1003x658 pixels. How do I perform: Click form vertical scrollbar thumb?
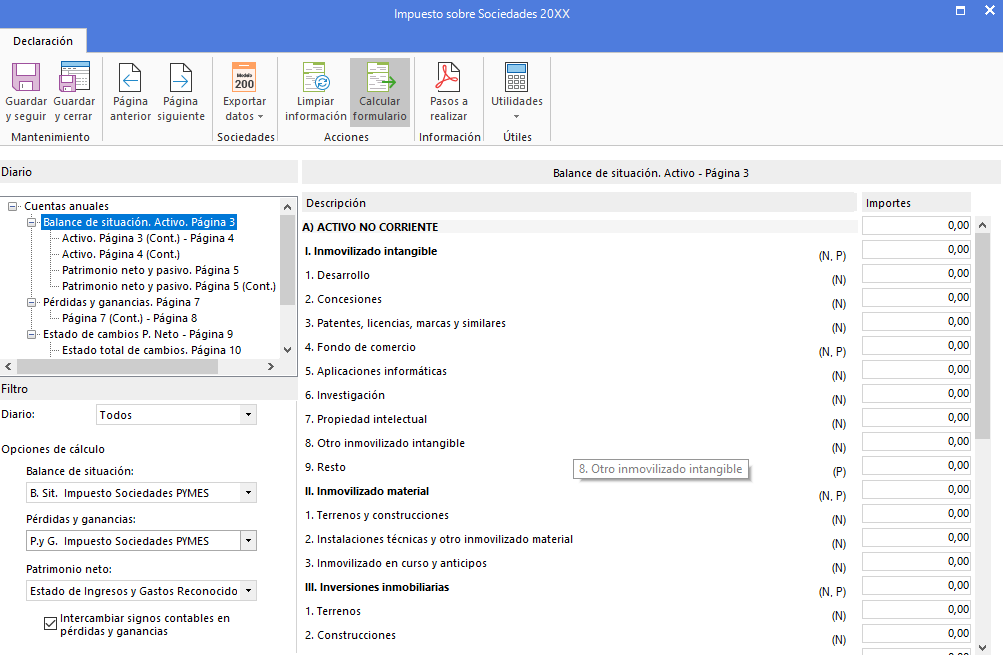983,336
